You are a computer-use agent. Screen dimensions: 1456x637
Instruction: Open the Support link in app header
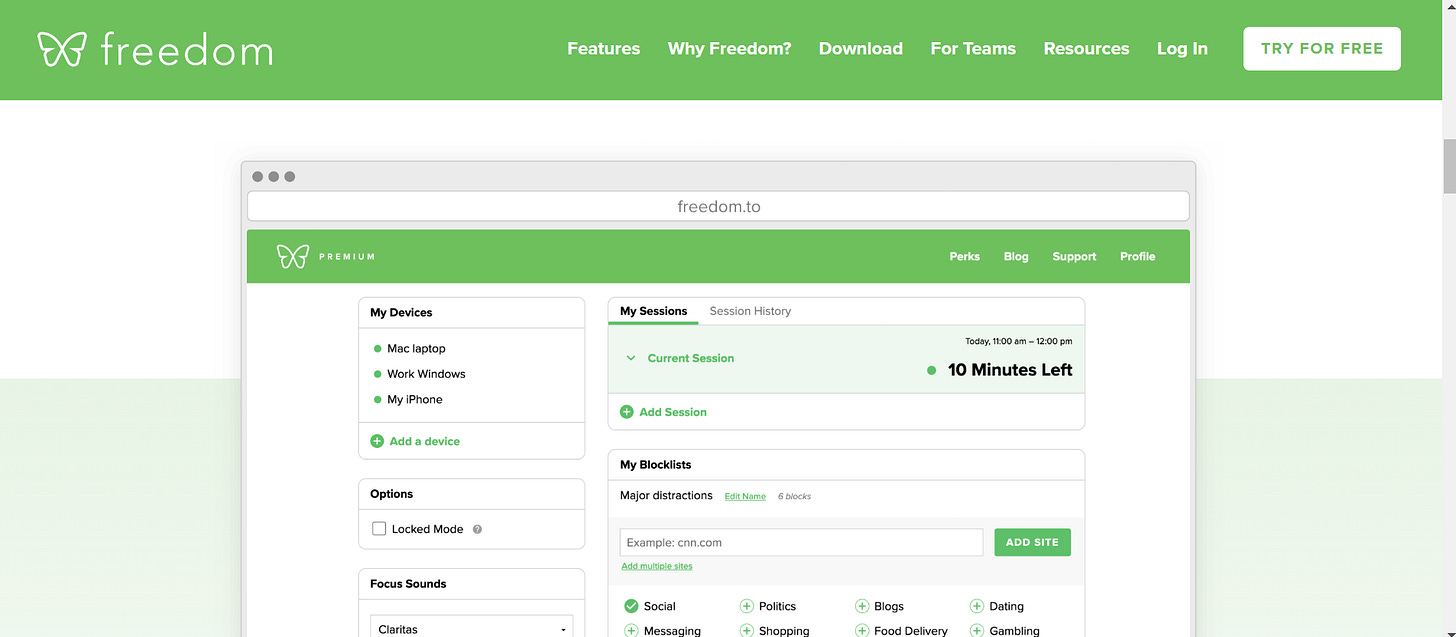[x=1074, y=257]
